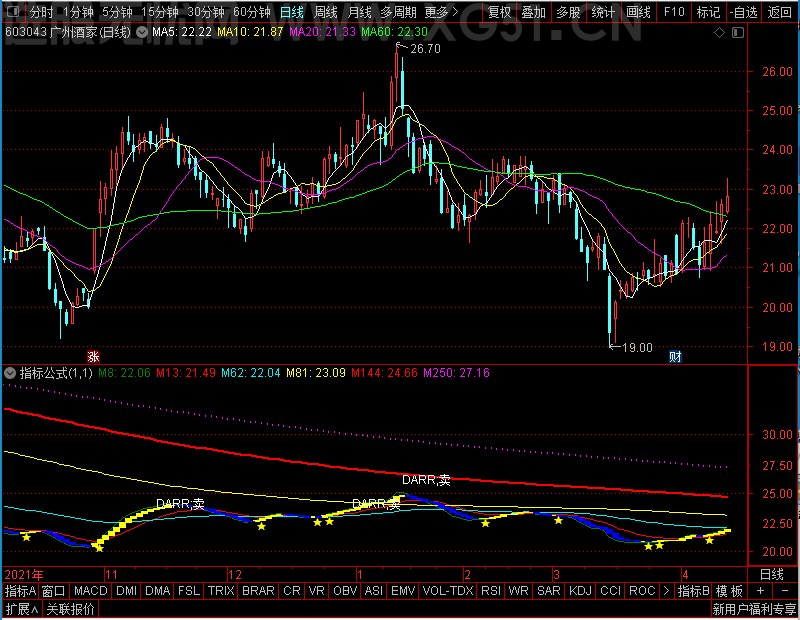800x620 pixels.
Task: Select the FSL indicator
Action: (x=189, y=591)
